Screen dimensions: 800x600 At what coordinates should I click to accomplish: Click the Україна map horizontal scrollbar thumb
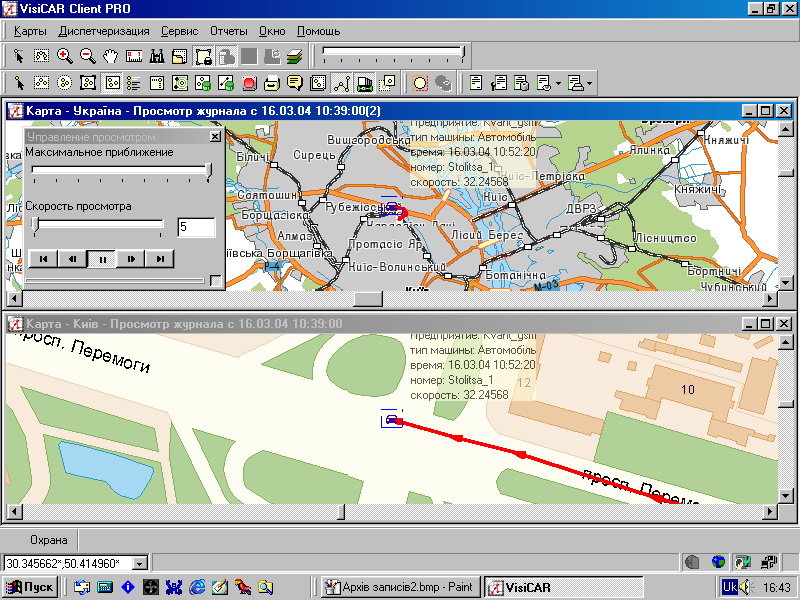(x=368, y=298)
